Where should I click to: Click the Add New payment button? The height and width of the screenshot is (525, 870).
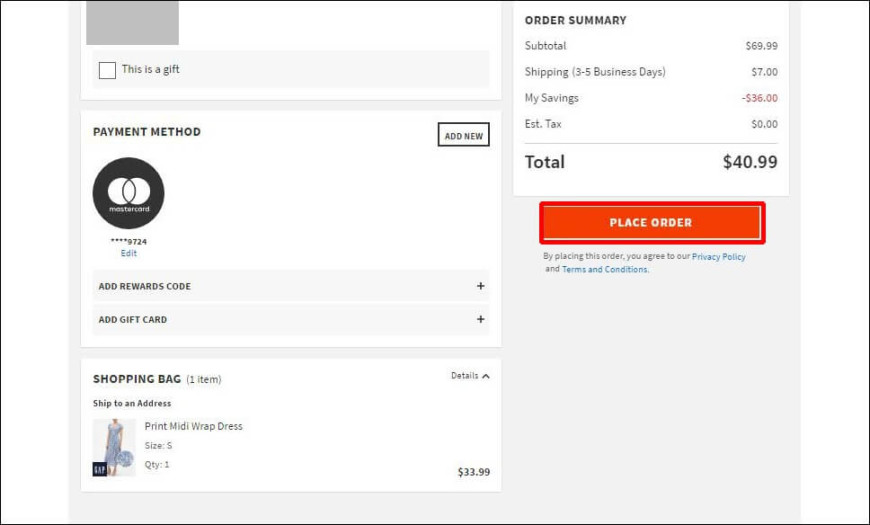(463, 135)
